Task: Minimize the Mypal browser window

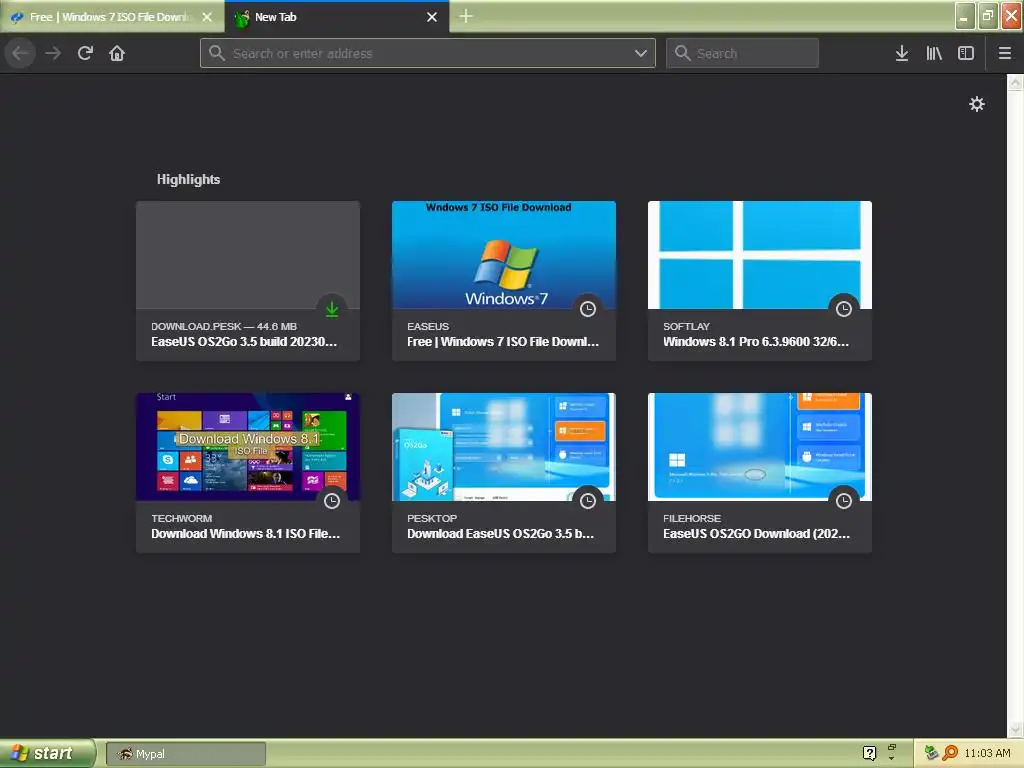Action: click(x=965, y=16)
